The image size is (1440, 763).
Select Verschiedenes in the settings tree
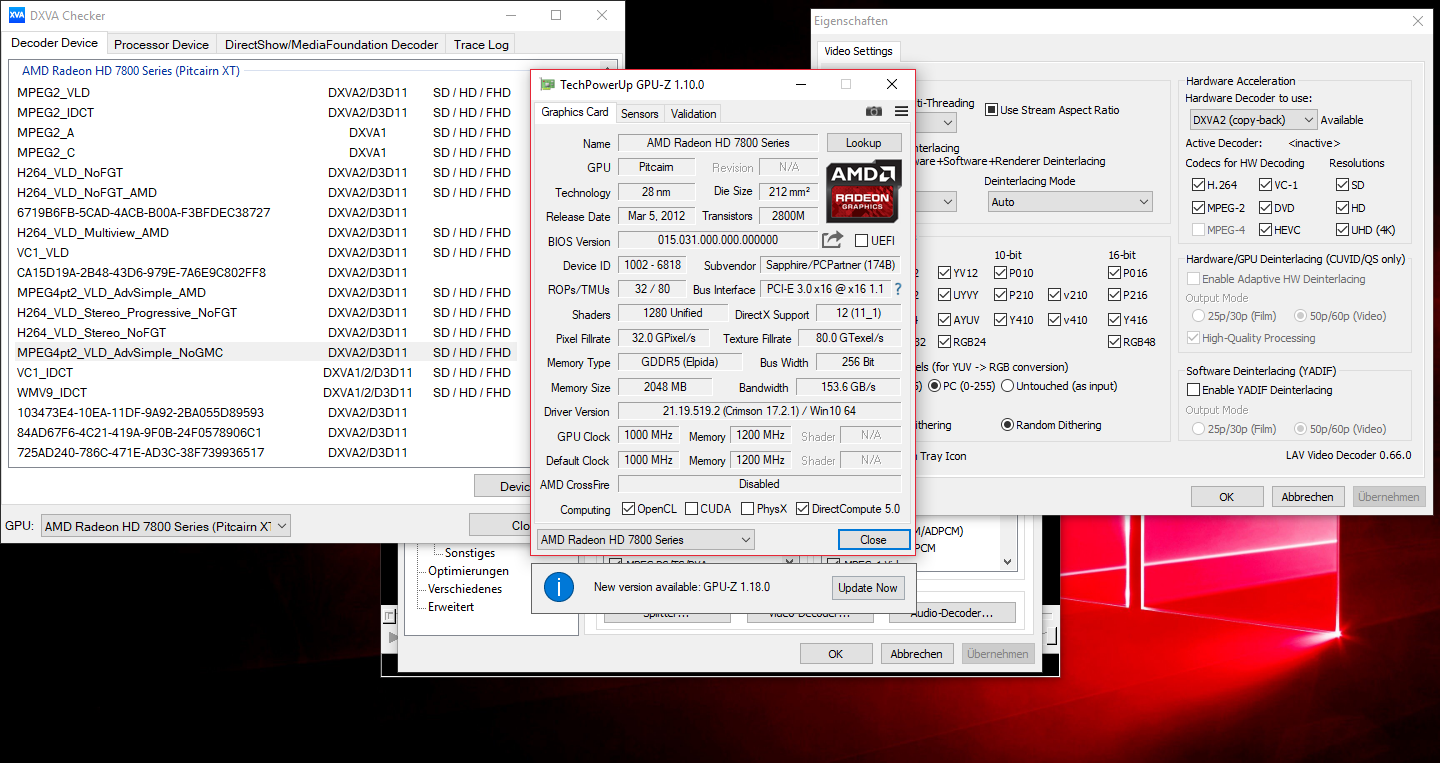[x=465, y=589]
